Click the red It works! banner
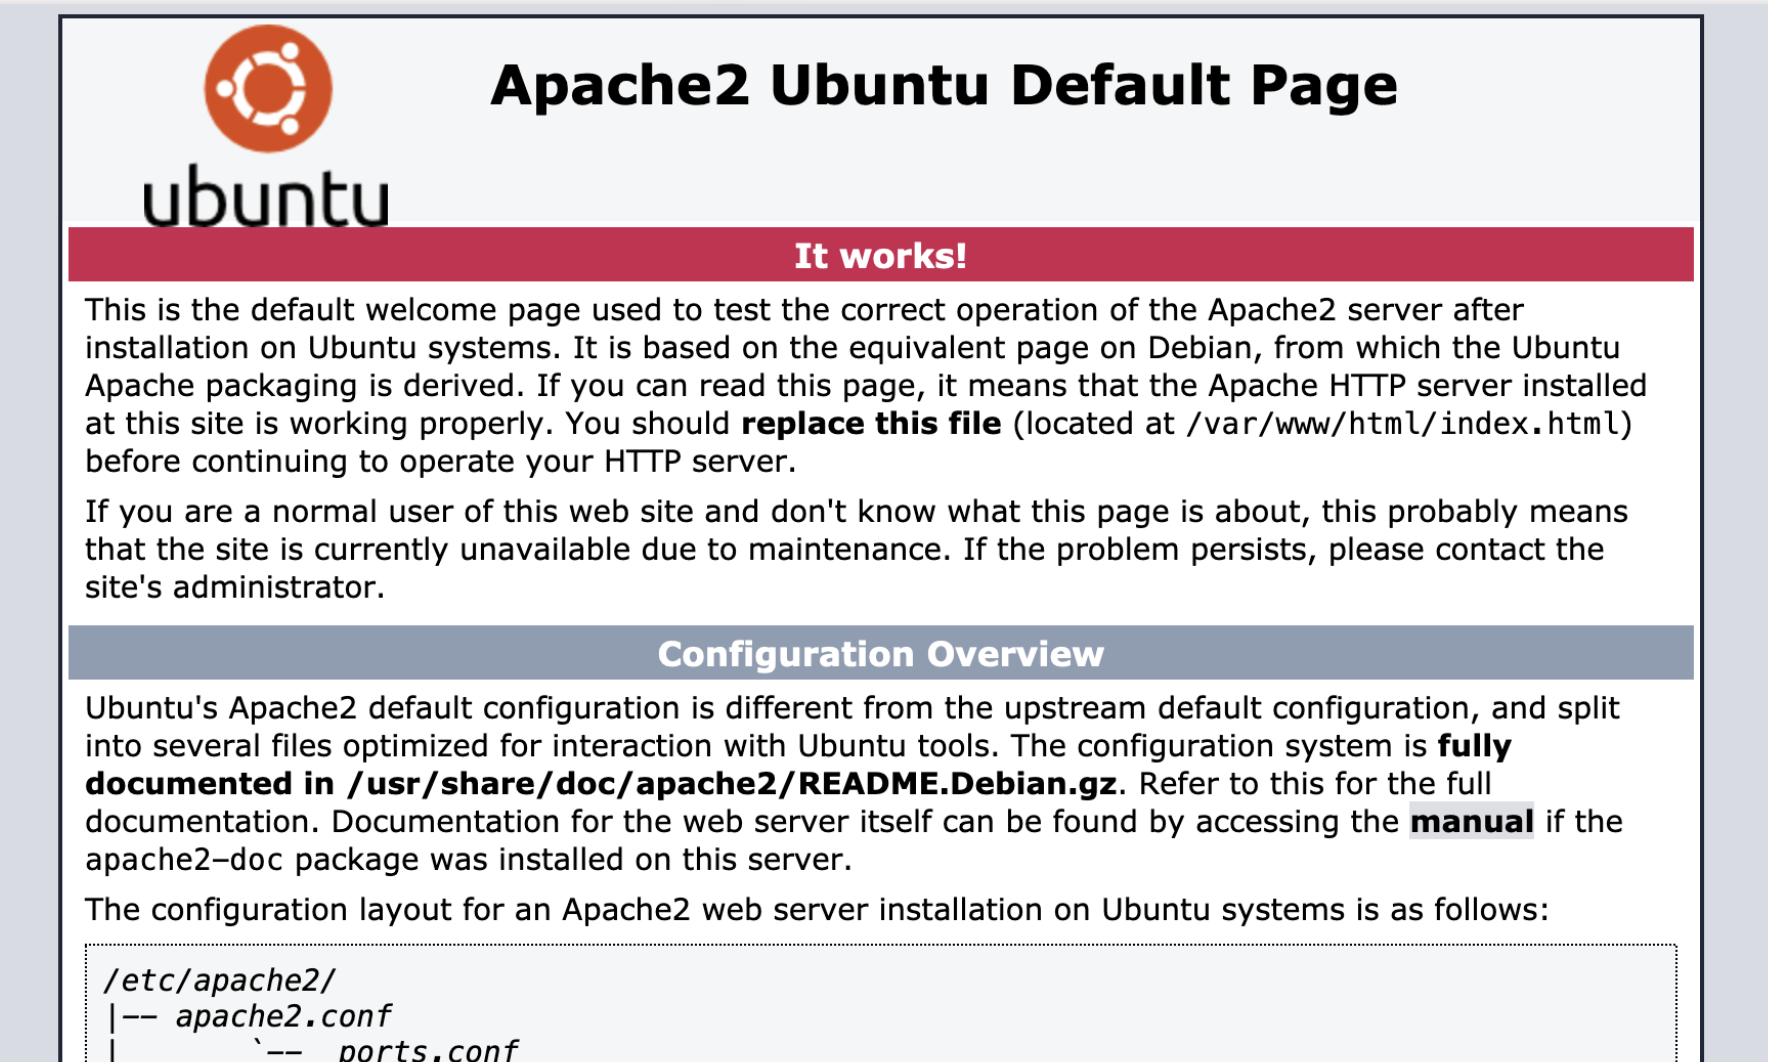This screenshot has height=1062, width=1768. [880, 255]
